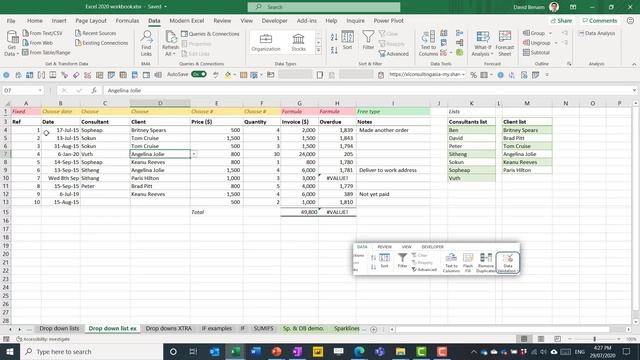Import data From Text/CSV
Screen dimensions: 640x360
coord(42,33)
